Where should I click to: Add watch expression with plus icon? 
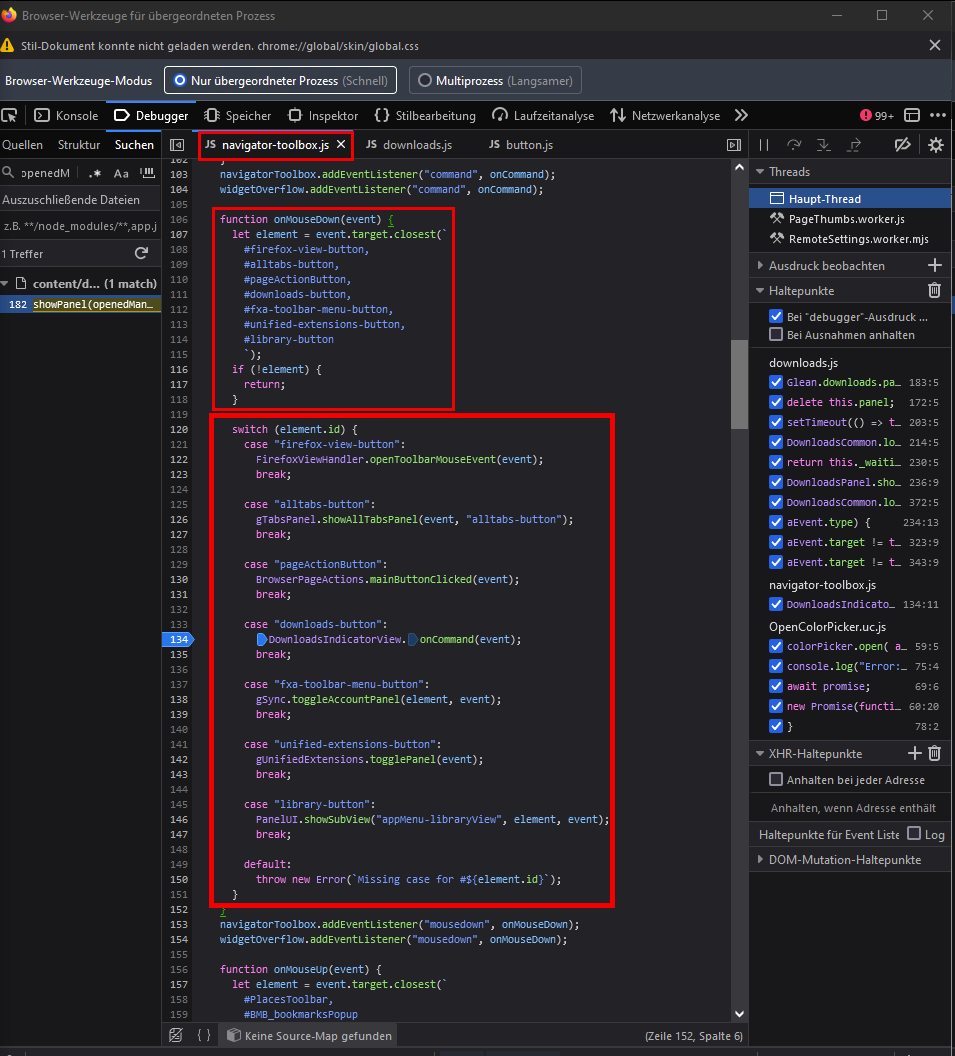935,265
